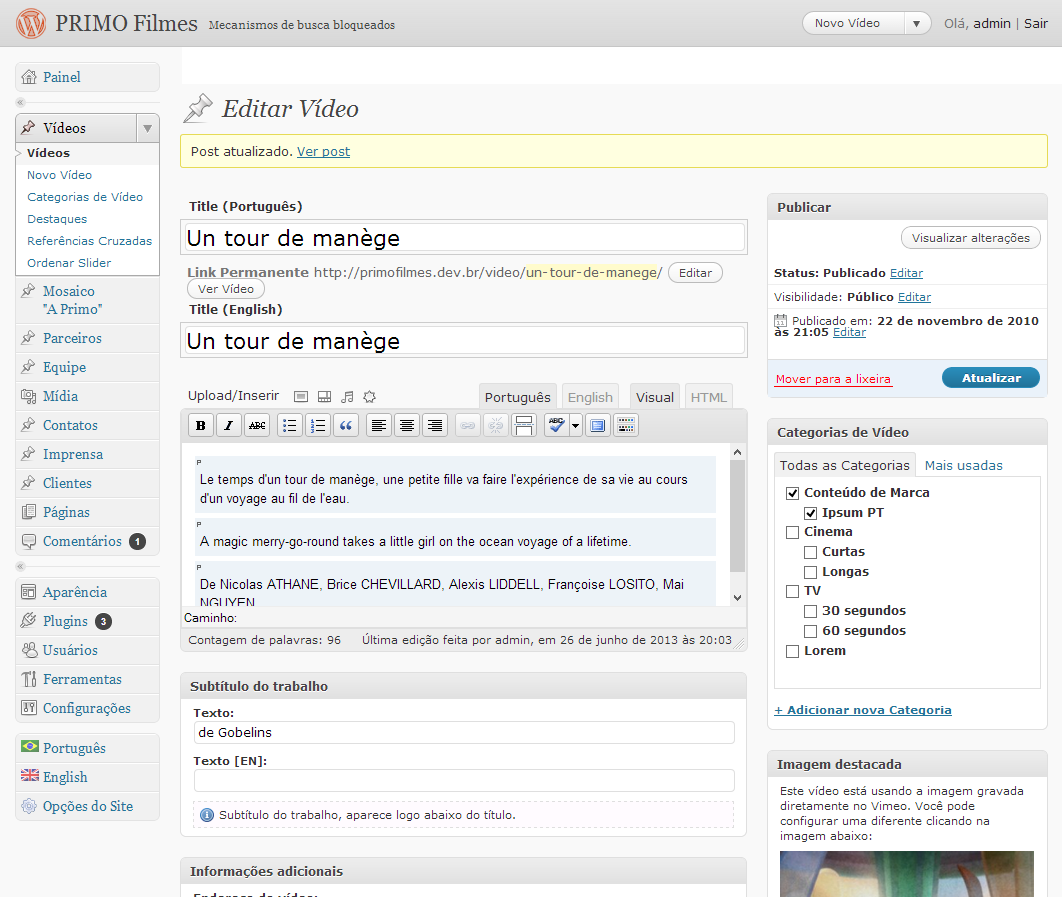Click the Mover para a lixeira link
The width and height of the screenshot is (1062, 897).
[833, 379]
